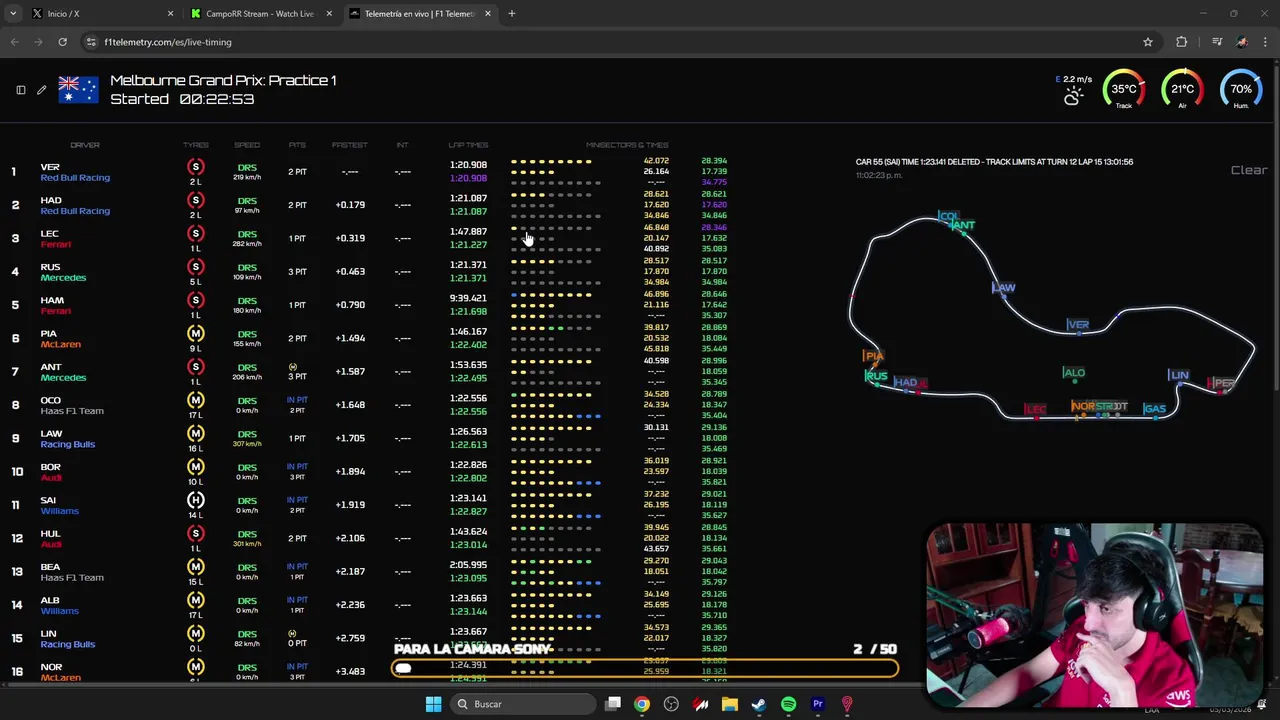
Task: Click driver name HAM Ferrari
Action: click(x=56, y=305)
